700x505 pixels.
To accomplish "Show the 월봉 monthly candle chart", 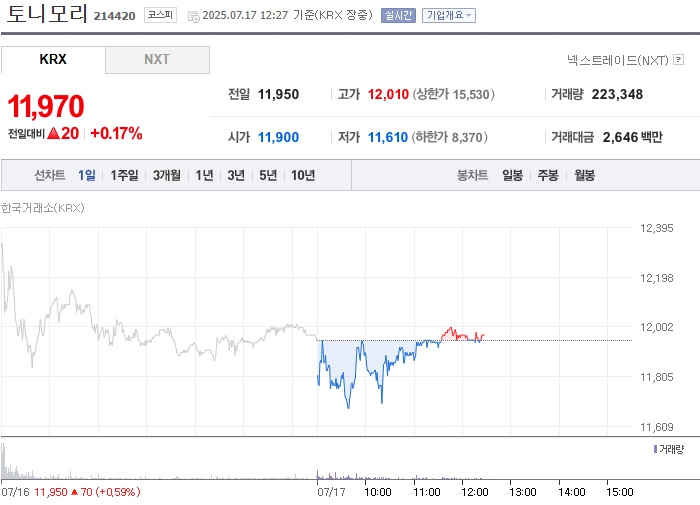I will [584, 175].
